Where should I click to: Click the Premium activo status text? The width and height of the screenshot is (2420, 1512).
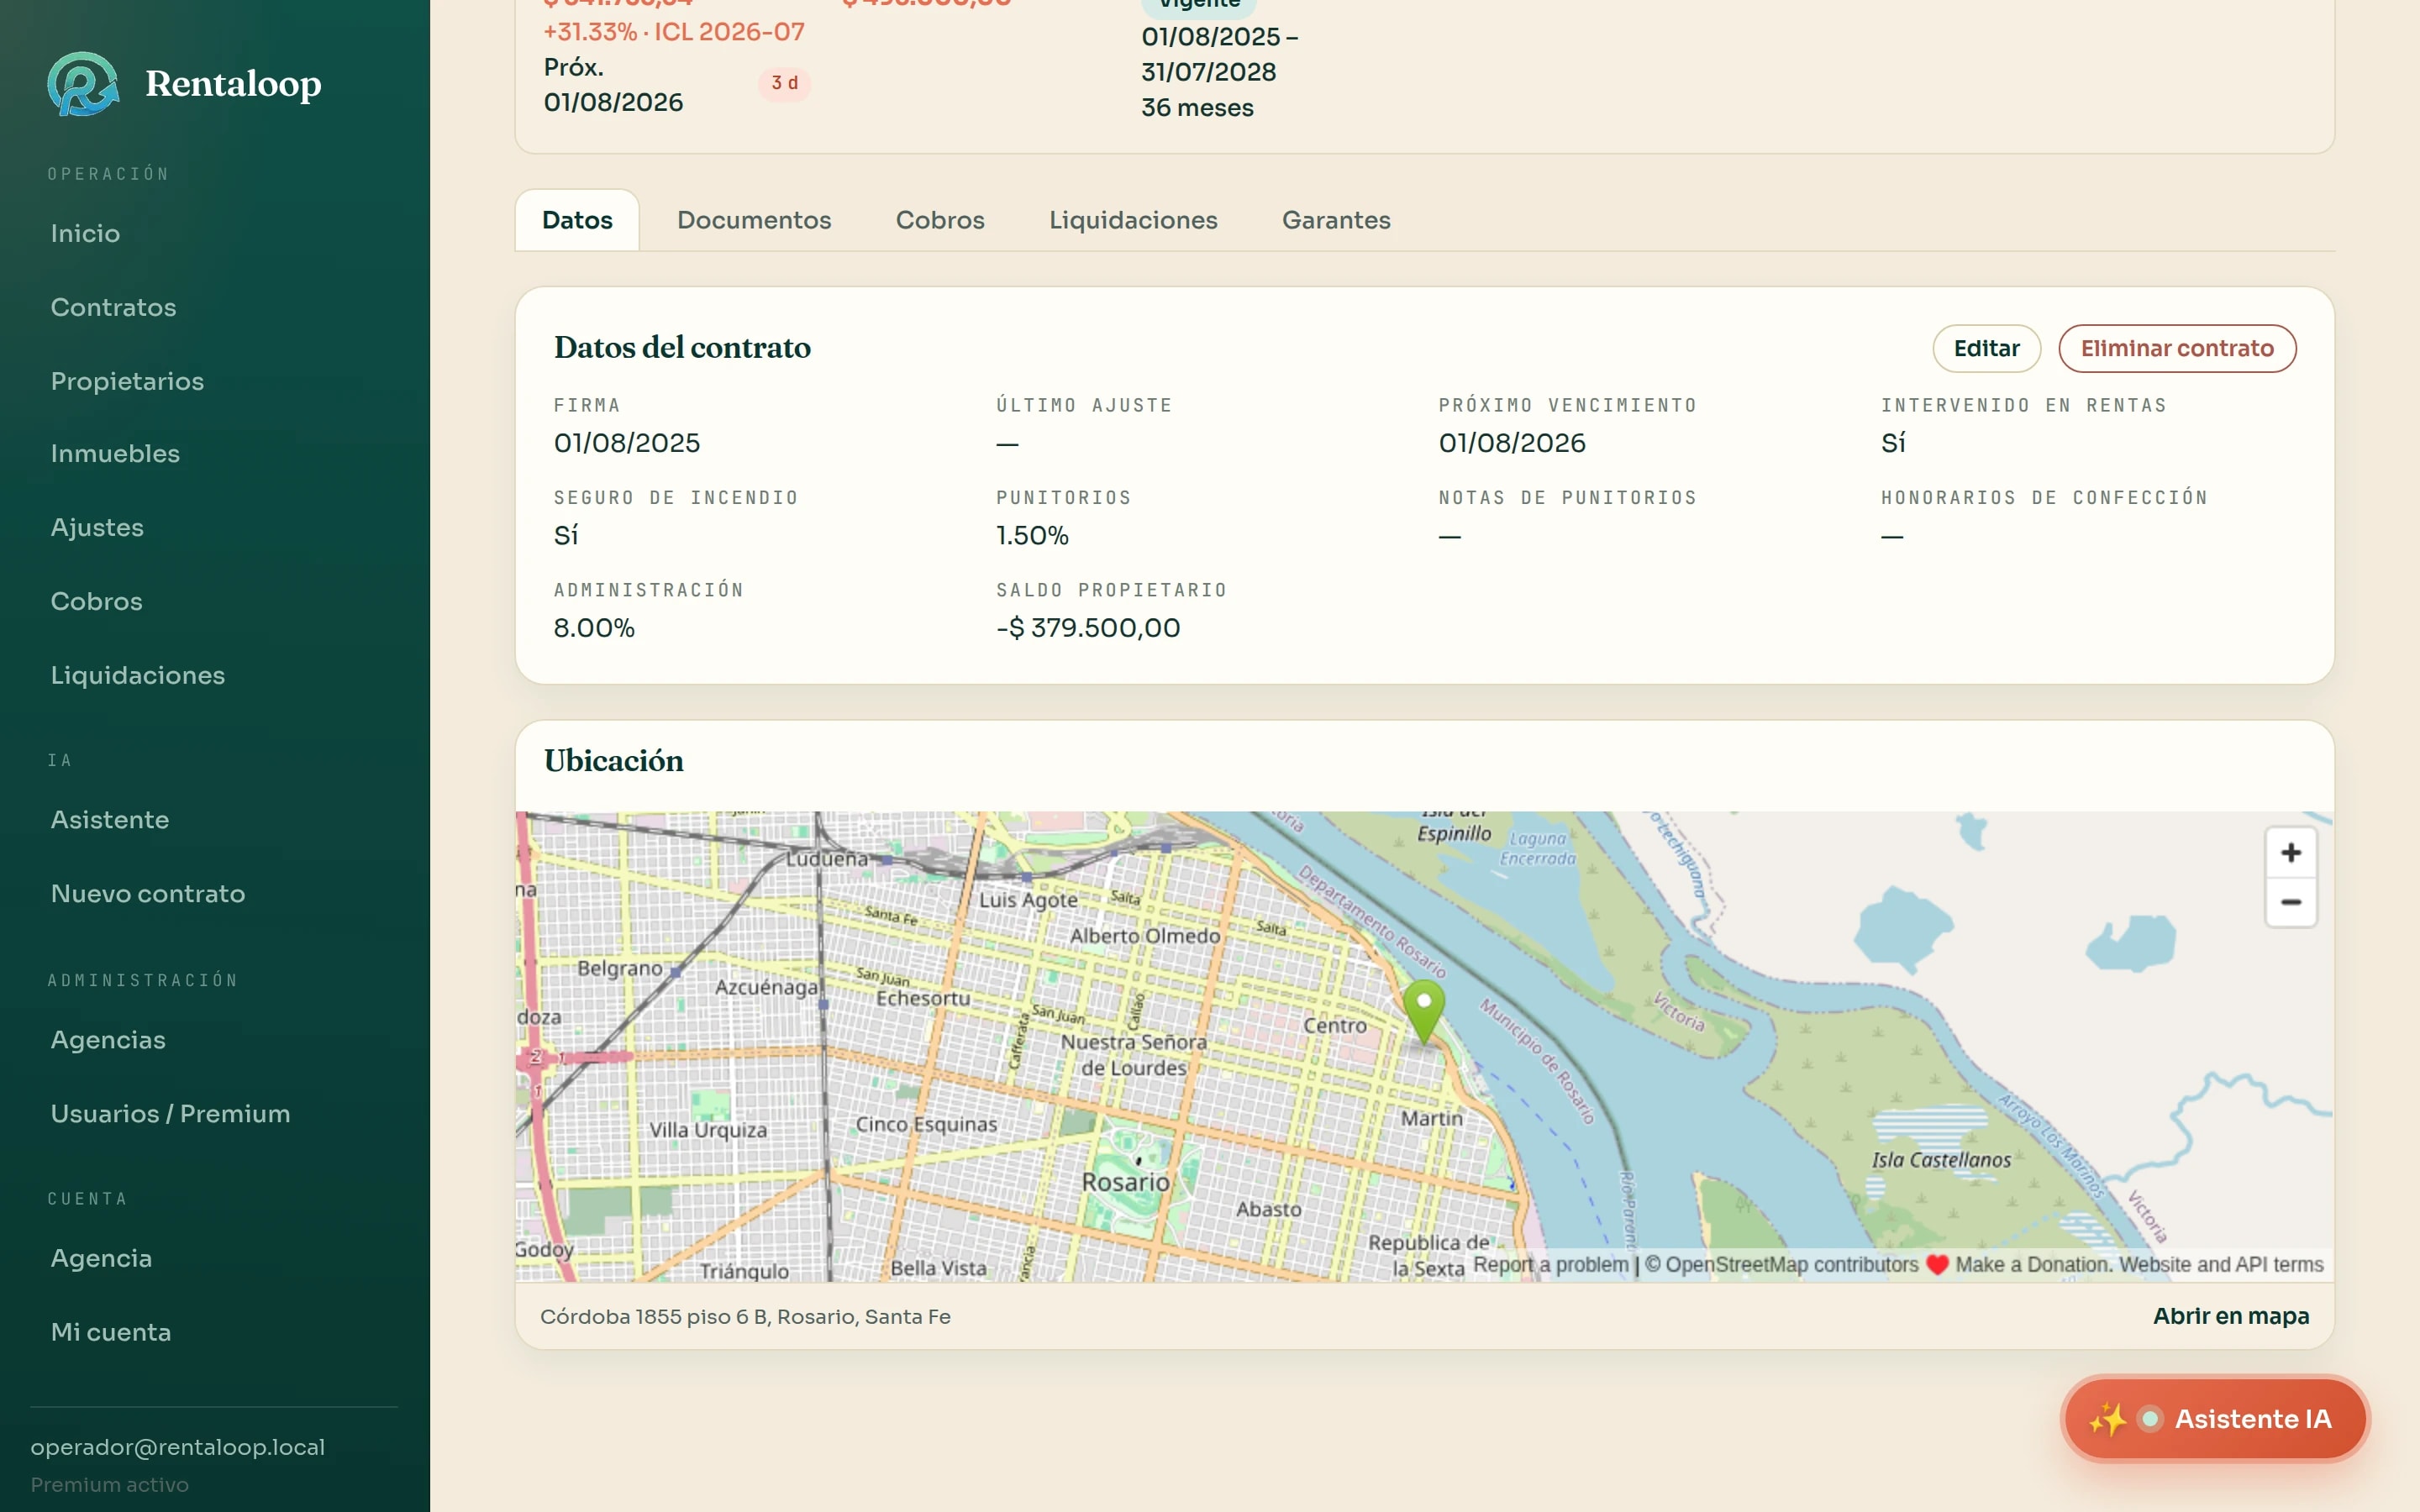tap(109, 1485)
